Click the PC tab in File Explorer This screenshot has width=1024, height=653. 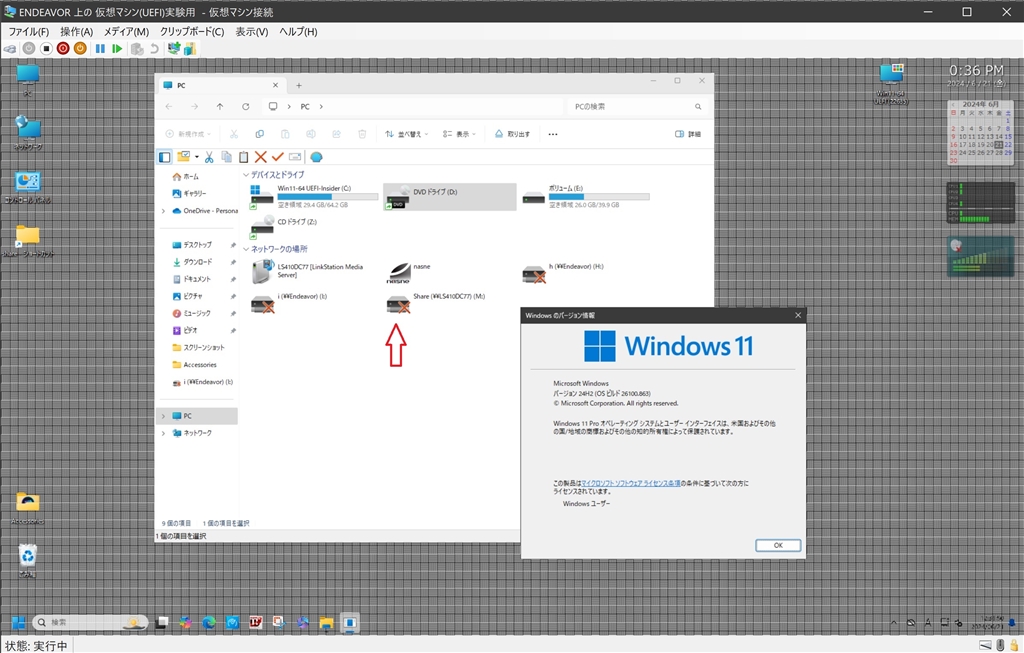221,86
